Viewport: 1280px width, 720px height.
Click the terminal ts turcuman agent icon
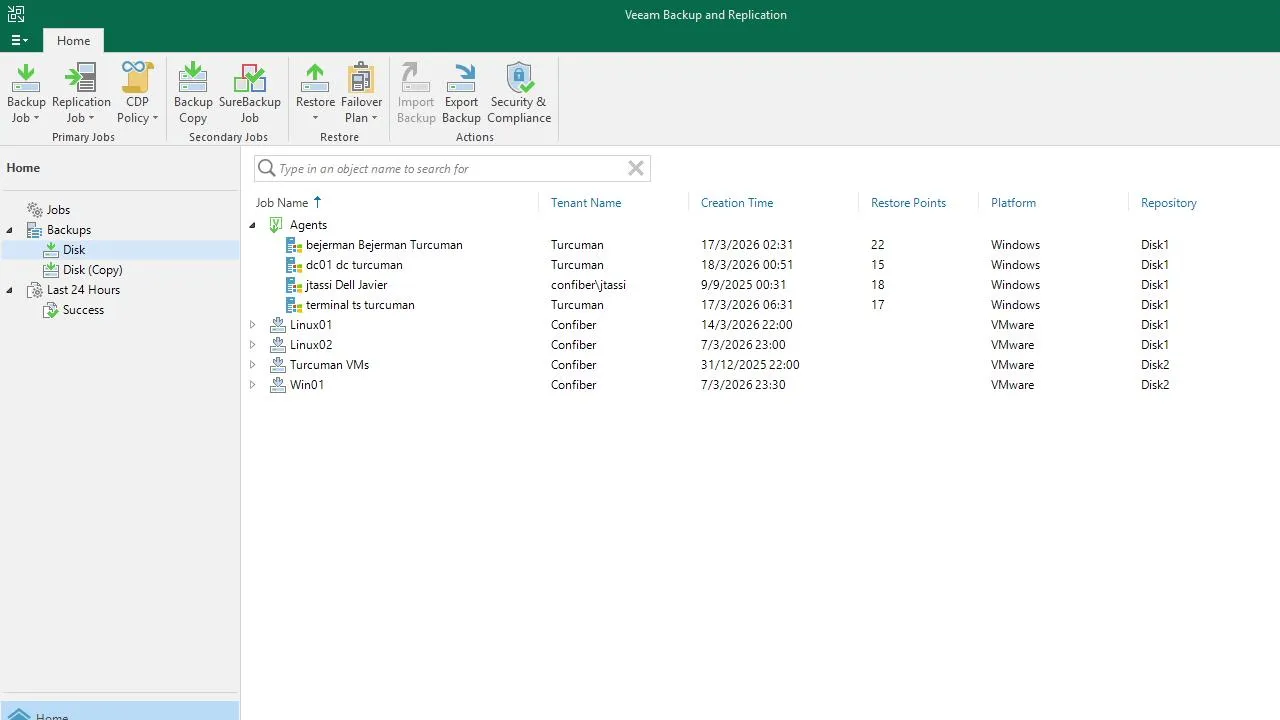pos(294,305)
